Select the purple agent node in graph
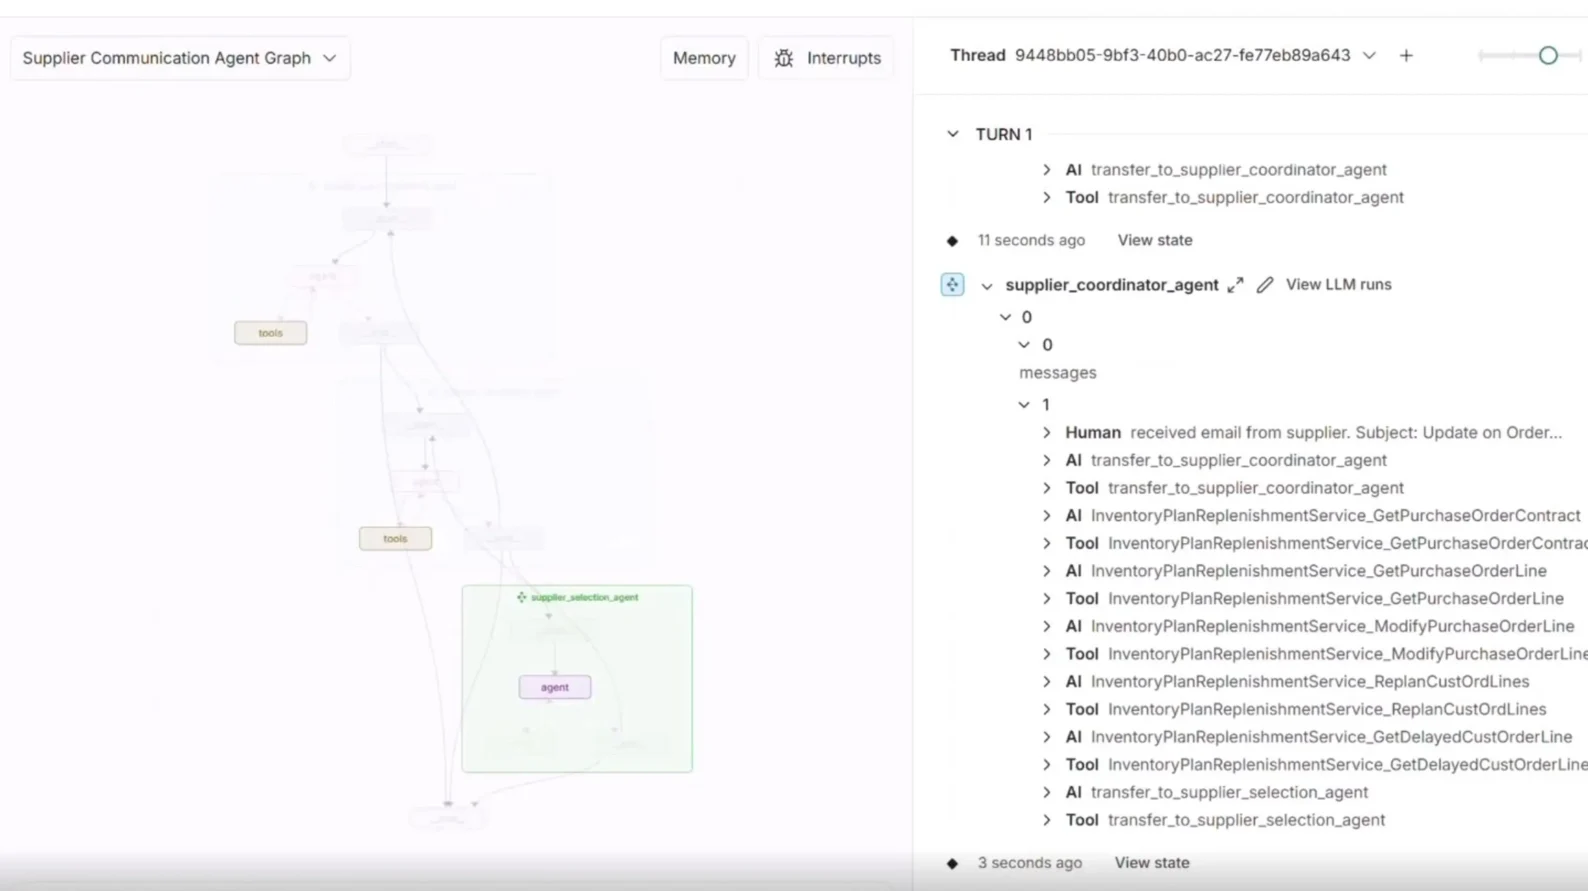Image resolution: width=1588 pixels, height=891 pixels. 554,687
